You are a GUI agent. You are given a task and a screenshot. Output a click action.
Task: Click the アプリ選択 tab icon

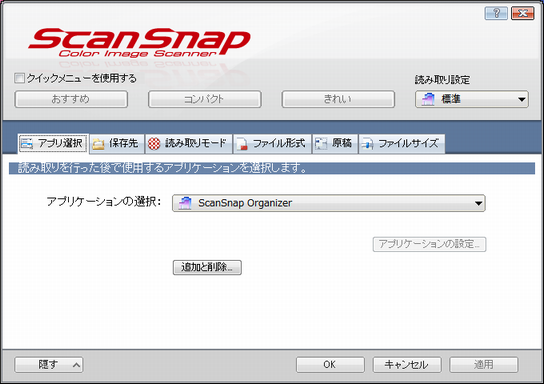point(27,143)
